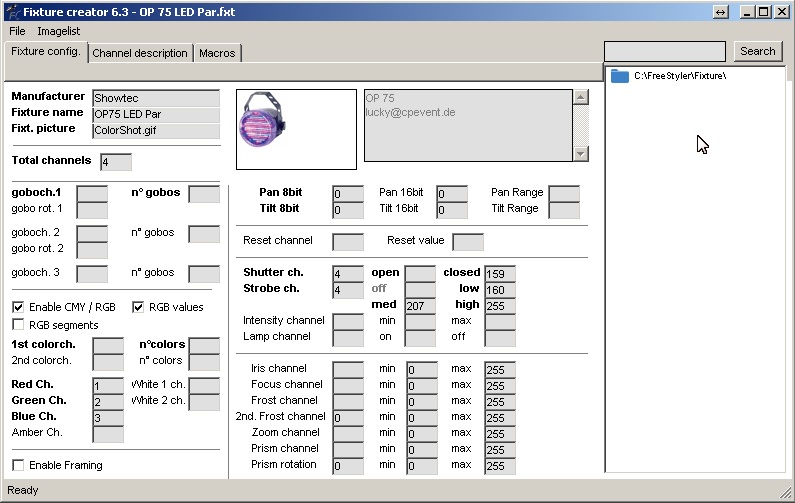The width and height of the screenshot is (795, 503).
Task: Click the Total channels input field
Action: [x=116, y=162]
